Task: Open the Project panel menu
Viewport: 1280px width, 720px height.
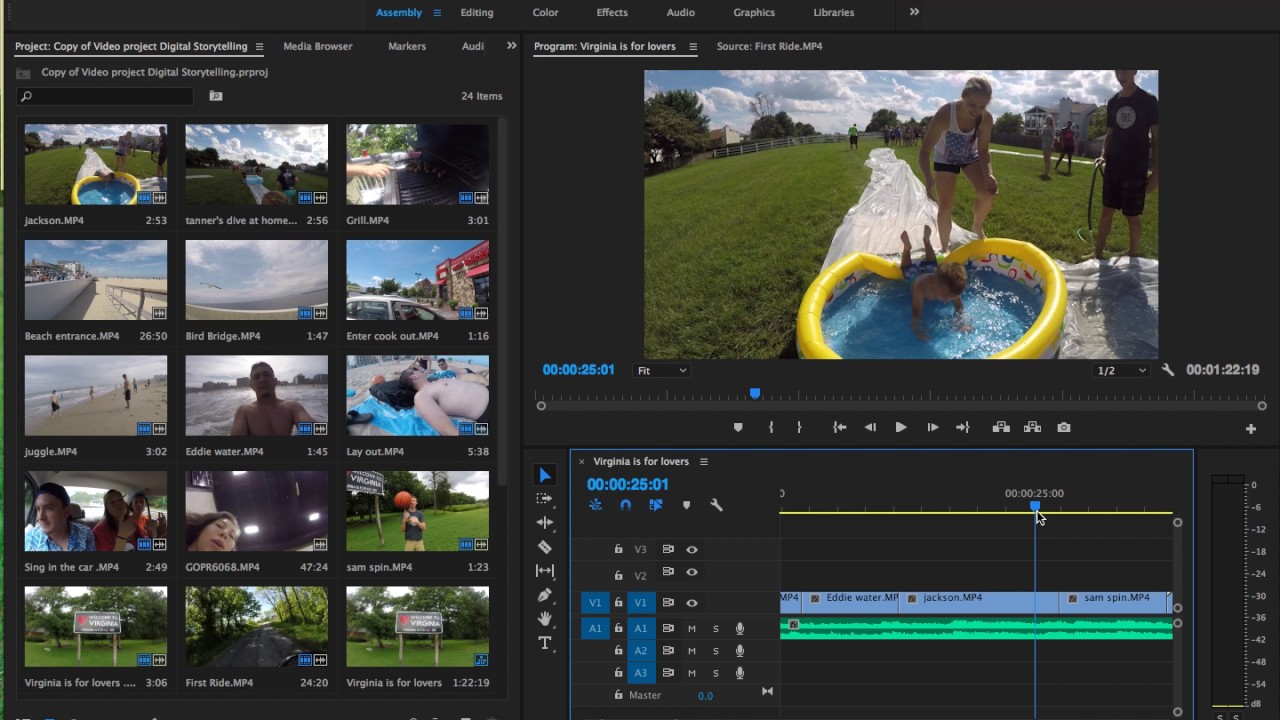Action: tap(259, 46)
